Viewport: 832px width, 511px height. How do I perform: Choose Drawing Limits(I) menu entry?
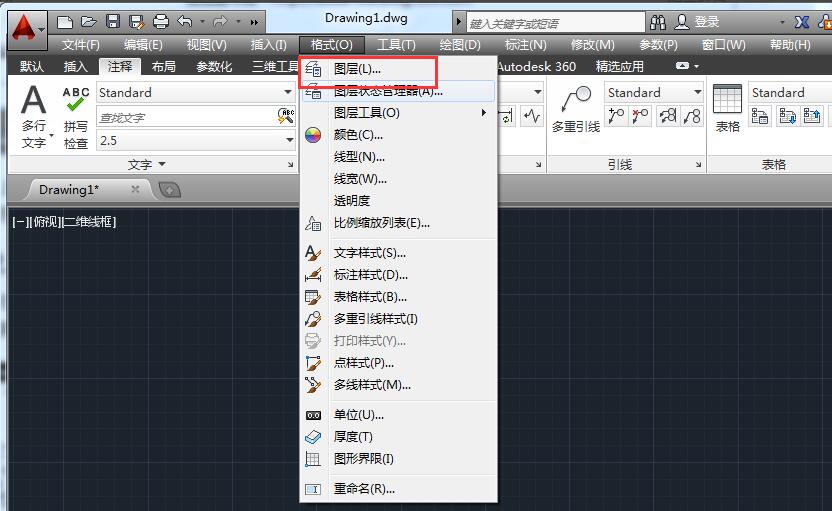click(x=398, y=458)
